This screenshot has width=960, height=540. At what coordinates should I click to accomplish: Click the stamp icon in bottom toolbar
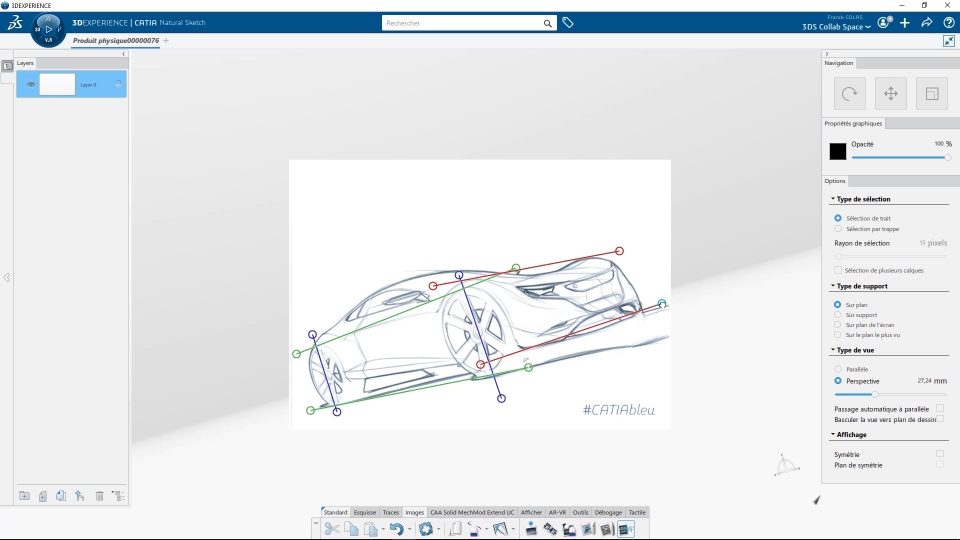coord(531,528)
